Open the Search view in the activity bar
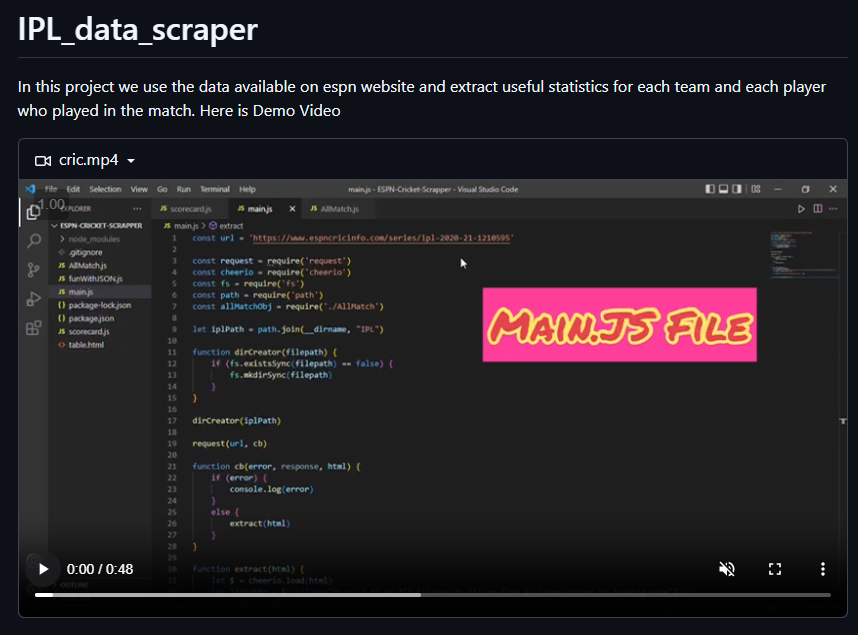 pyautogui.click(x=34, y=241)
